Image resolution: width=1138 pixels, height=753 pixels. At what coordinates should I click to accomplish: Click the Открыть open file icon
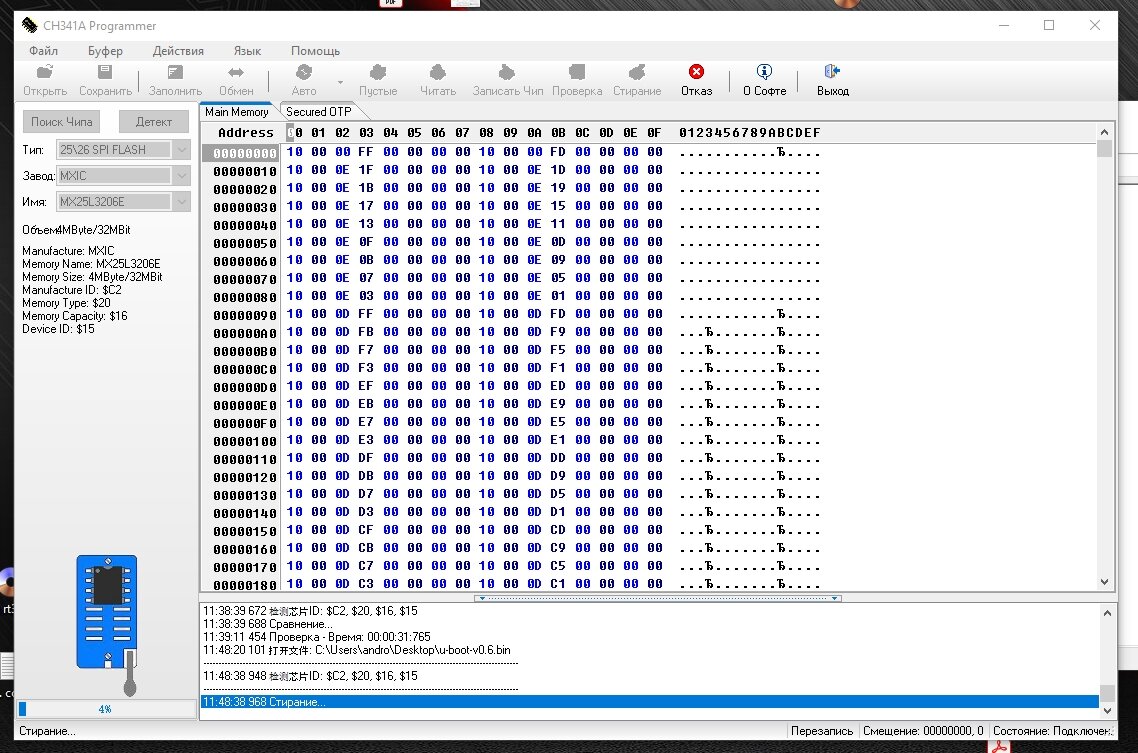[45, 72]
